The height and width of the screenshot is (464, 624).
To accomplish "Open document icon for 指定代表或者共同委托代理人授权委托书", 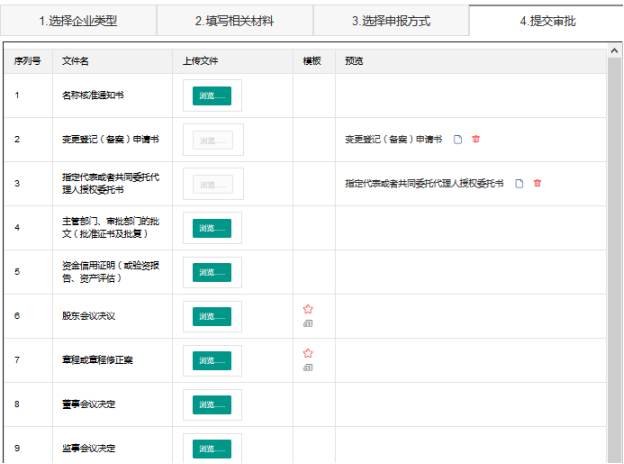I will [519, 183].
